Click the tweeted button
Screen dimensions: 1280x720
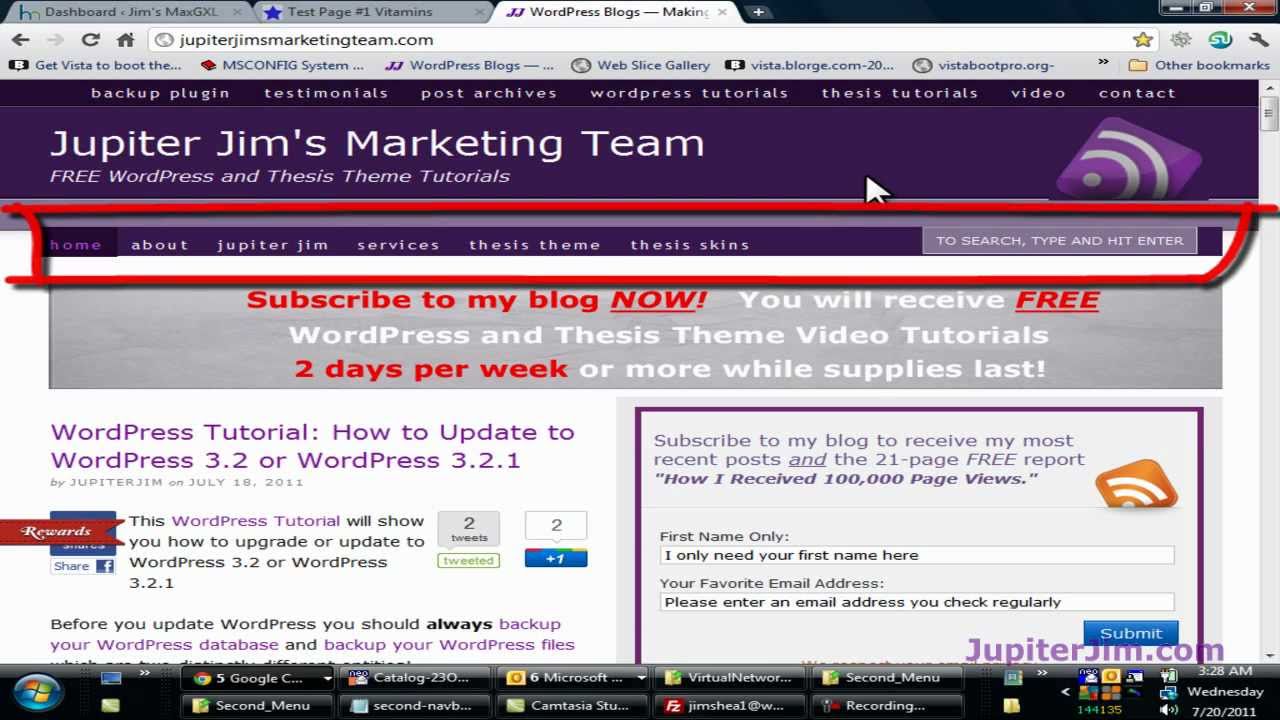(x=469, y=560)
